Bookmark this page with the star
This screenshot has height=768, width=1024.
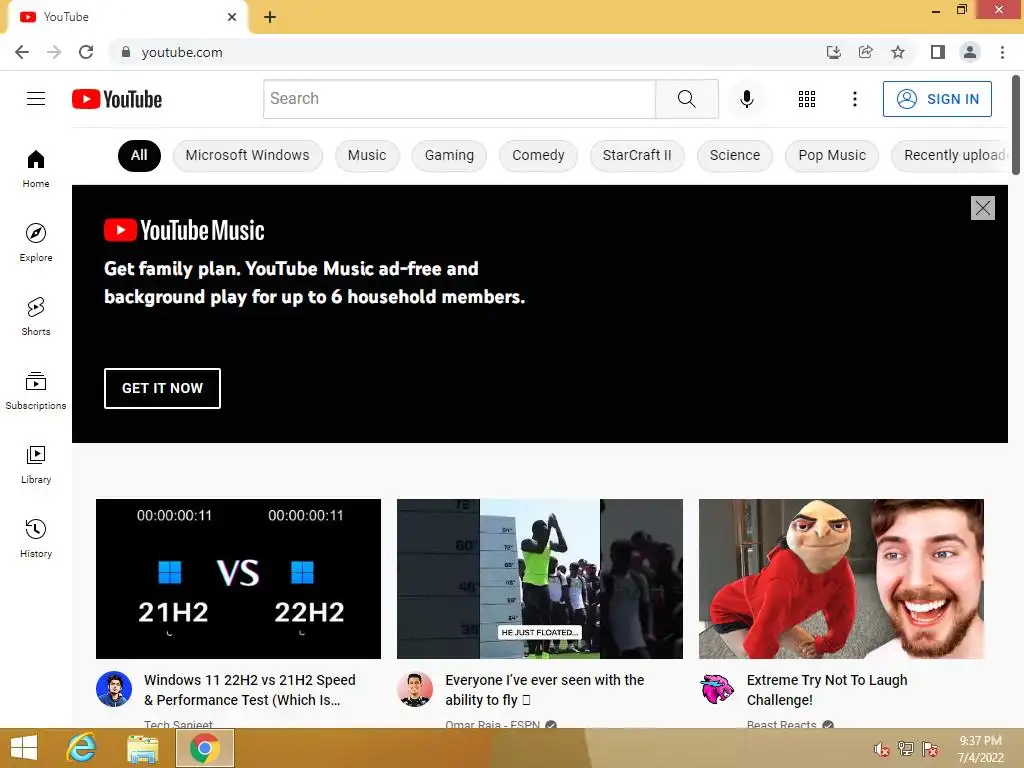tap(898, 52)
